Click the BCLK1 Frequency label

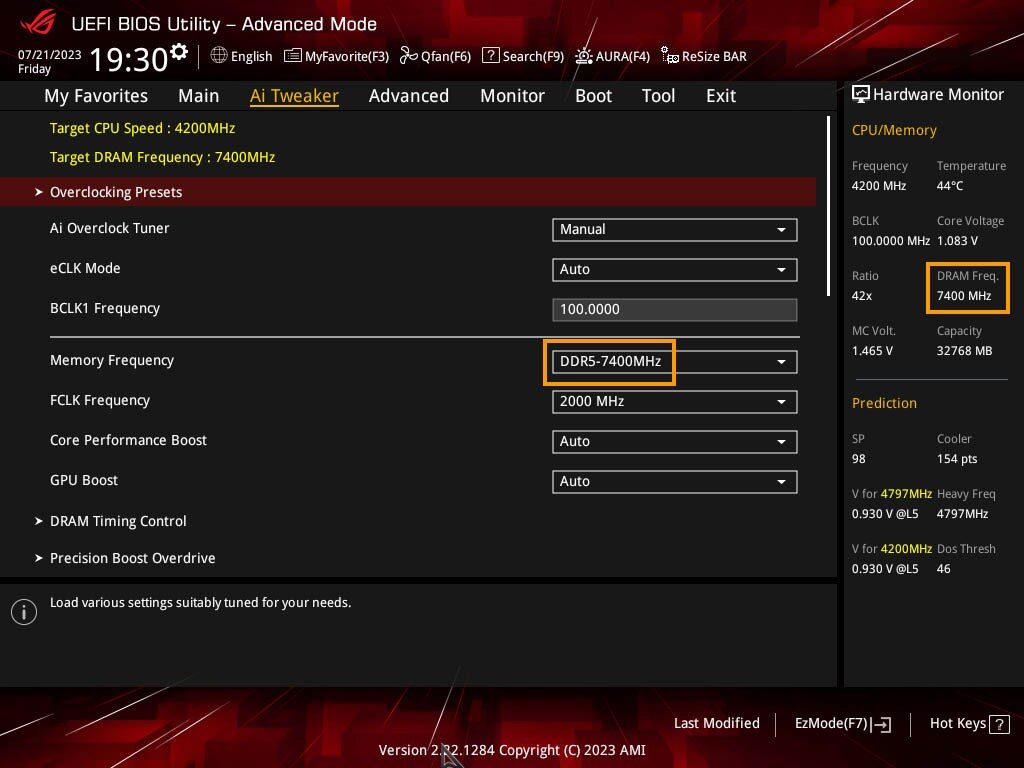104,308
